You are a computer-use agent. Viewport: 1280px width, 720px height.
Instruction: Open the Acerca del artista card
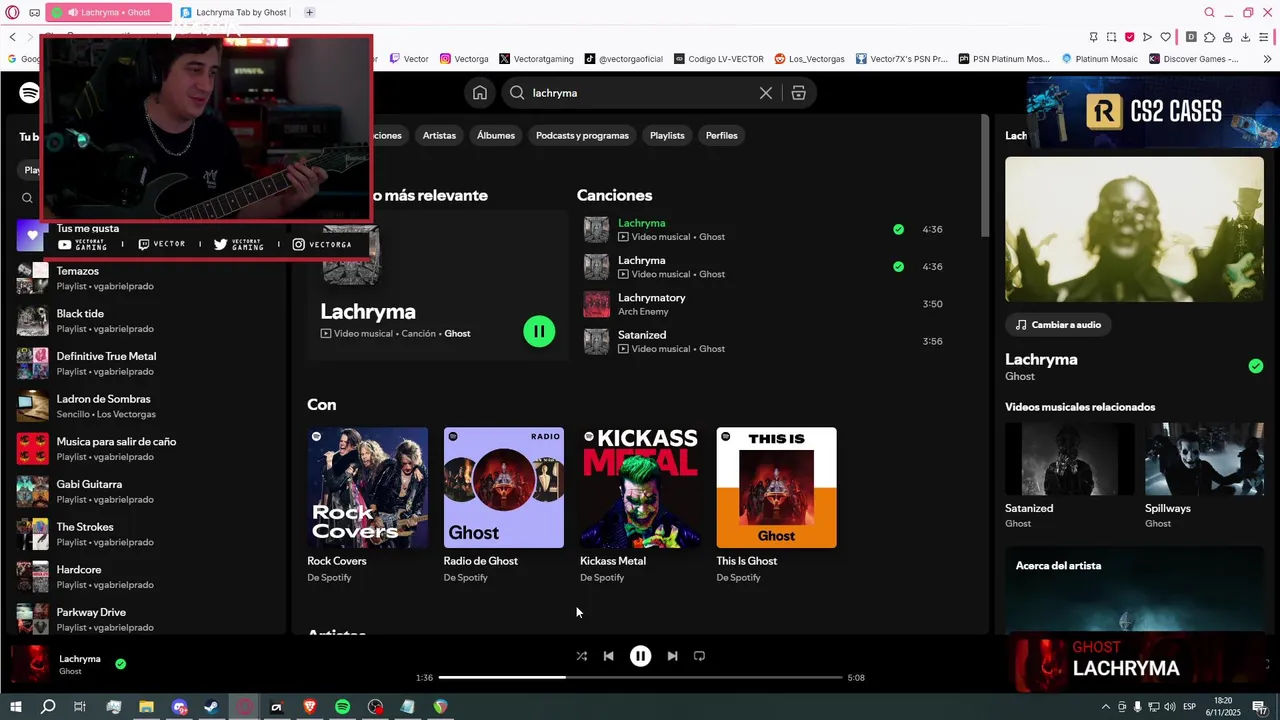click(1134, 588)
